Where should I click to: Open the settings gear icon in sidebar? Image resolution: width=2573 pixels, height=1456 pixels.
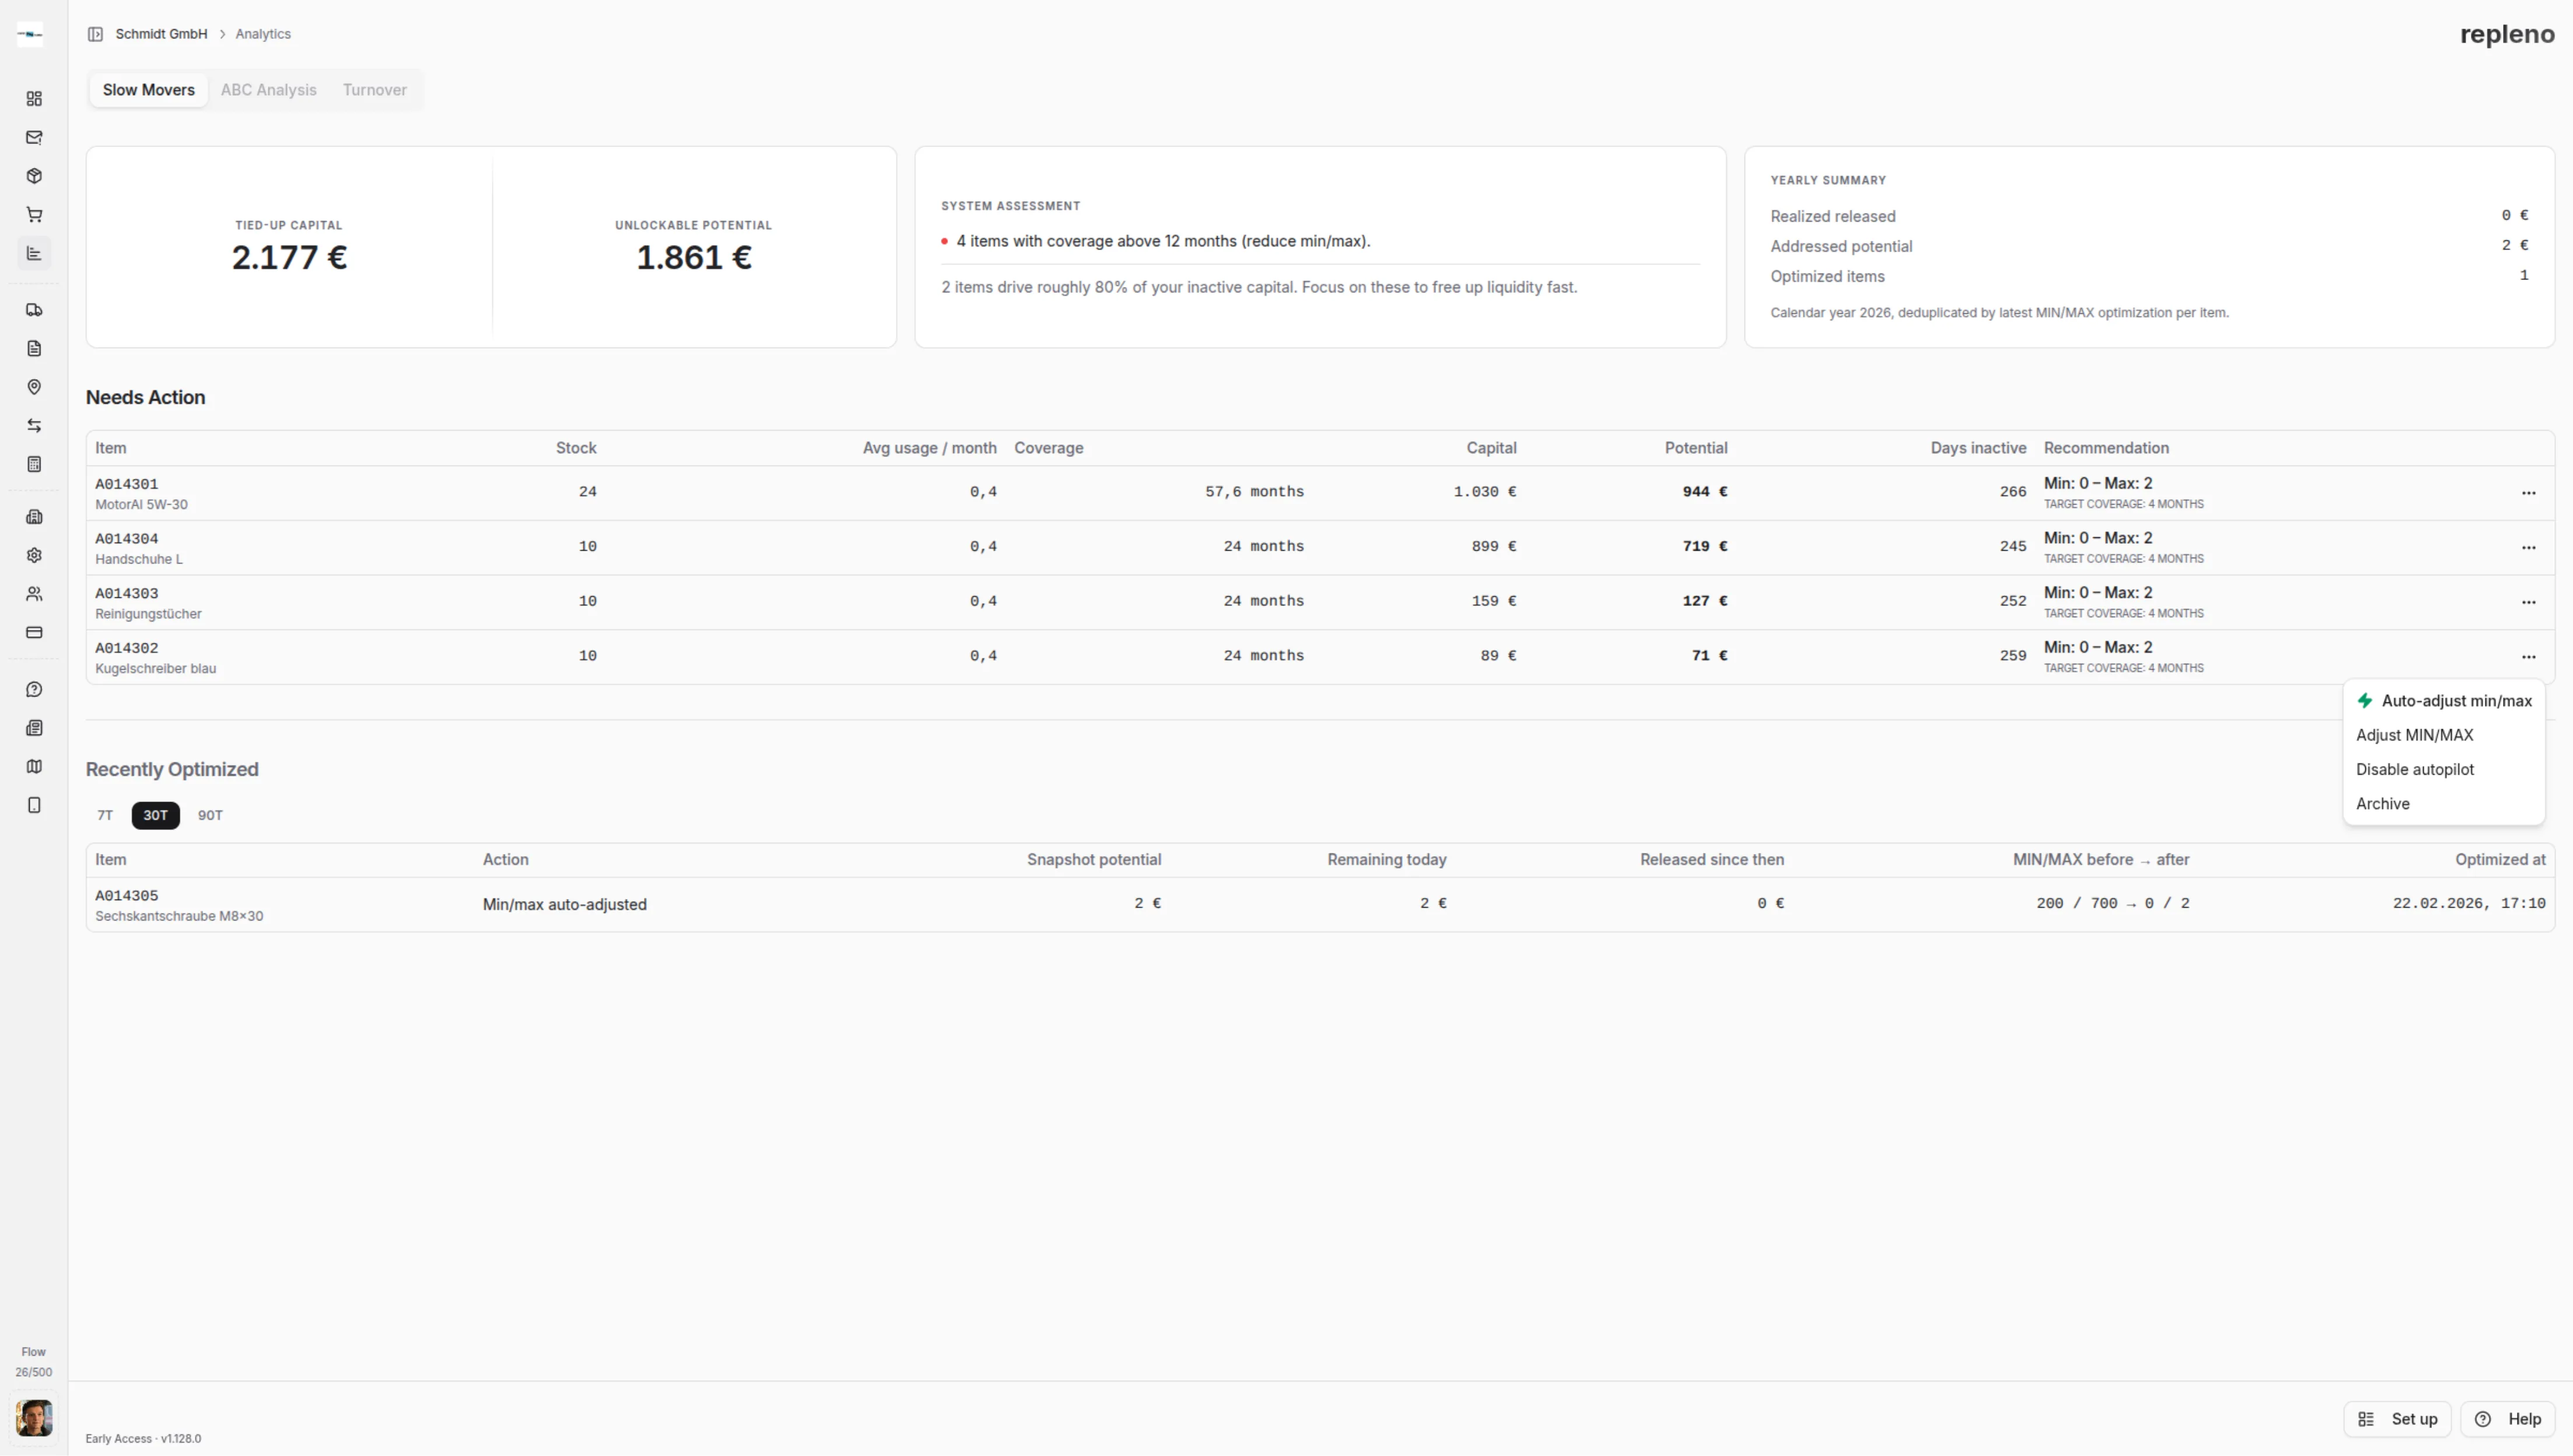[x=34, y=555]
